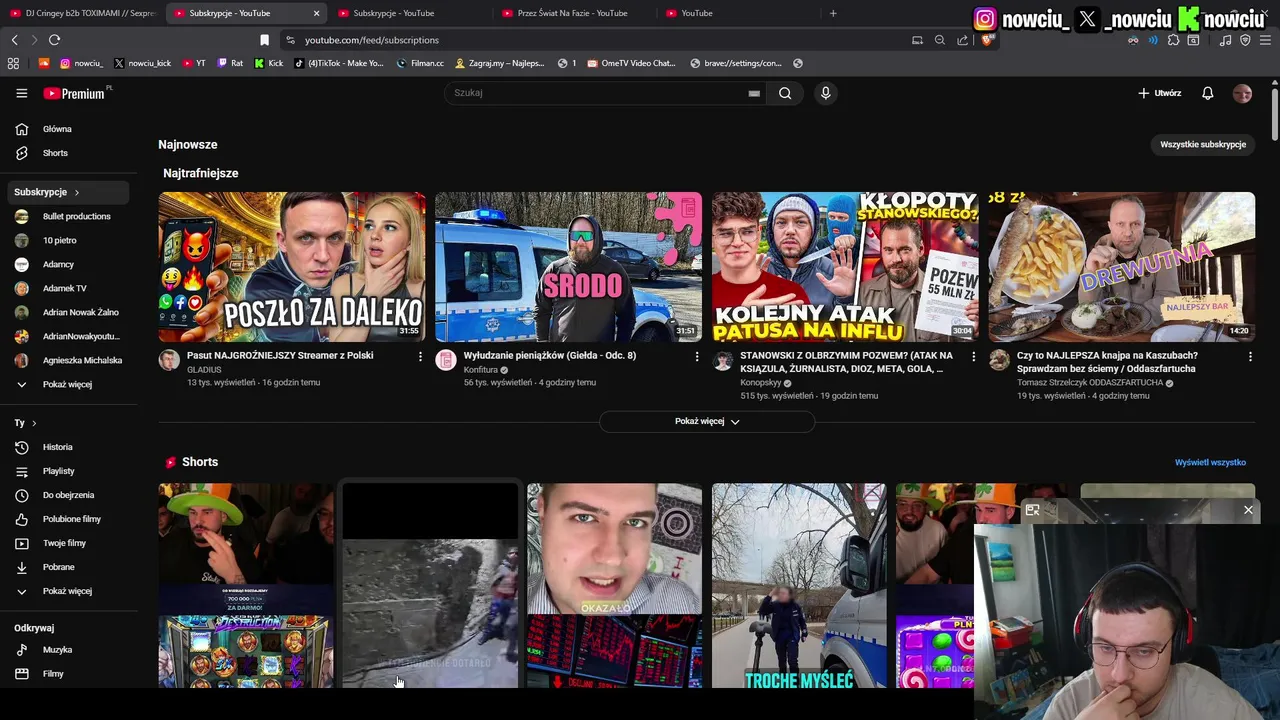1280x720 pixels.
Task: Open the Kick bookmark
Action: (x=268, y=63)
